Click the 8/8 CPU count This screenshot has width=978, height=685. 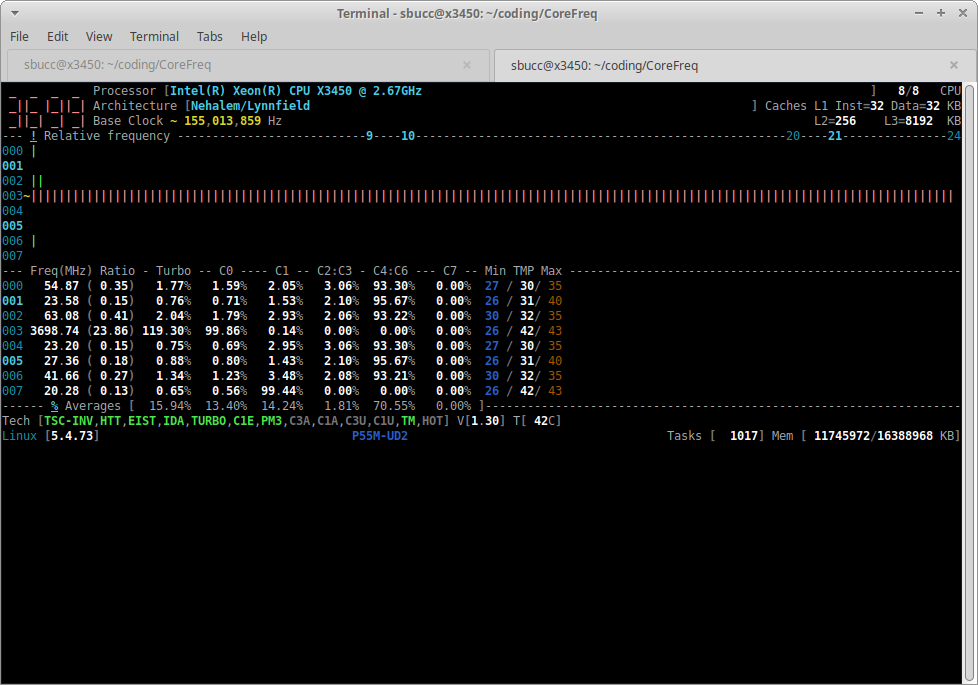pyautogui.click(x=908, y=91)
